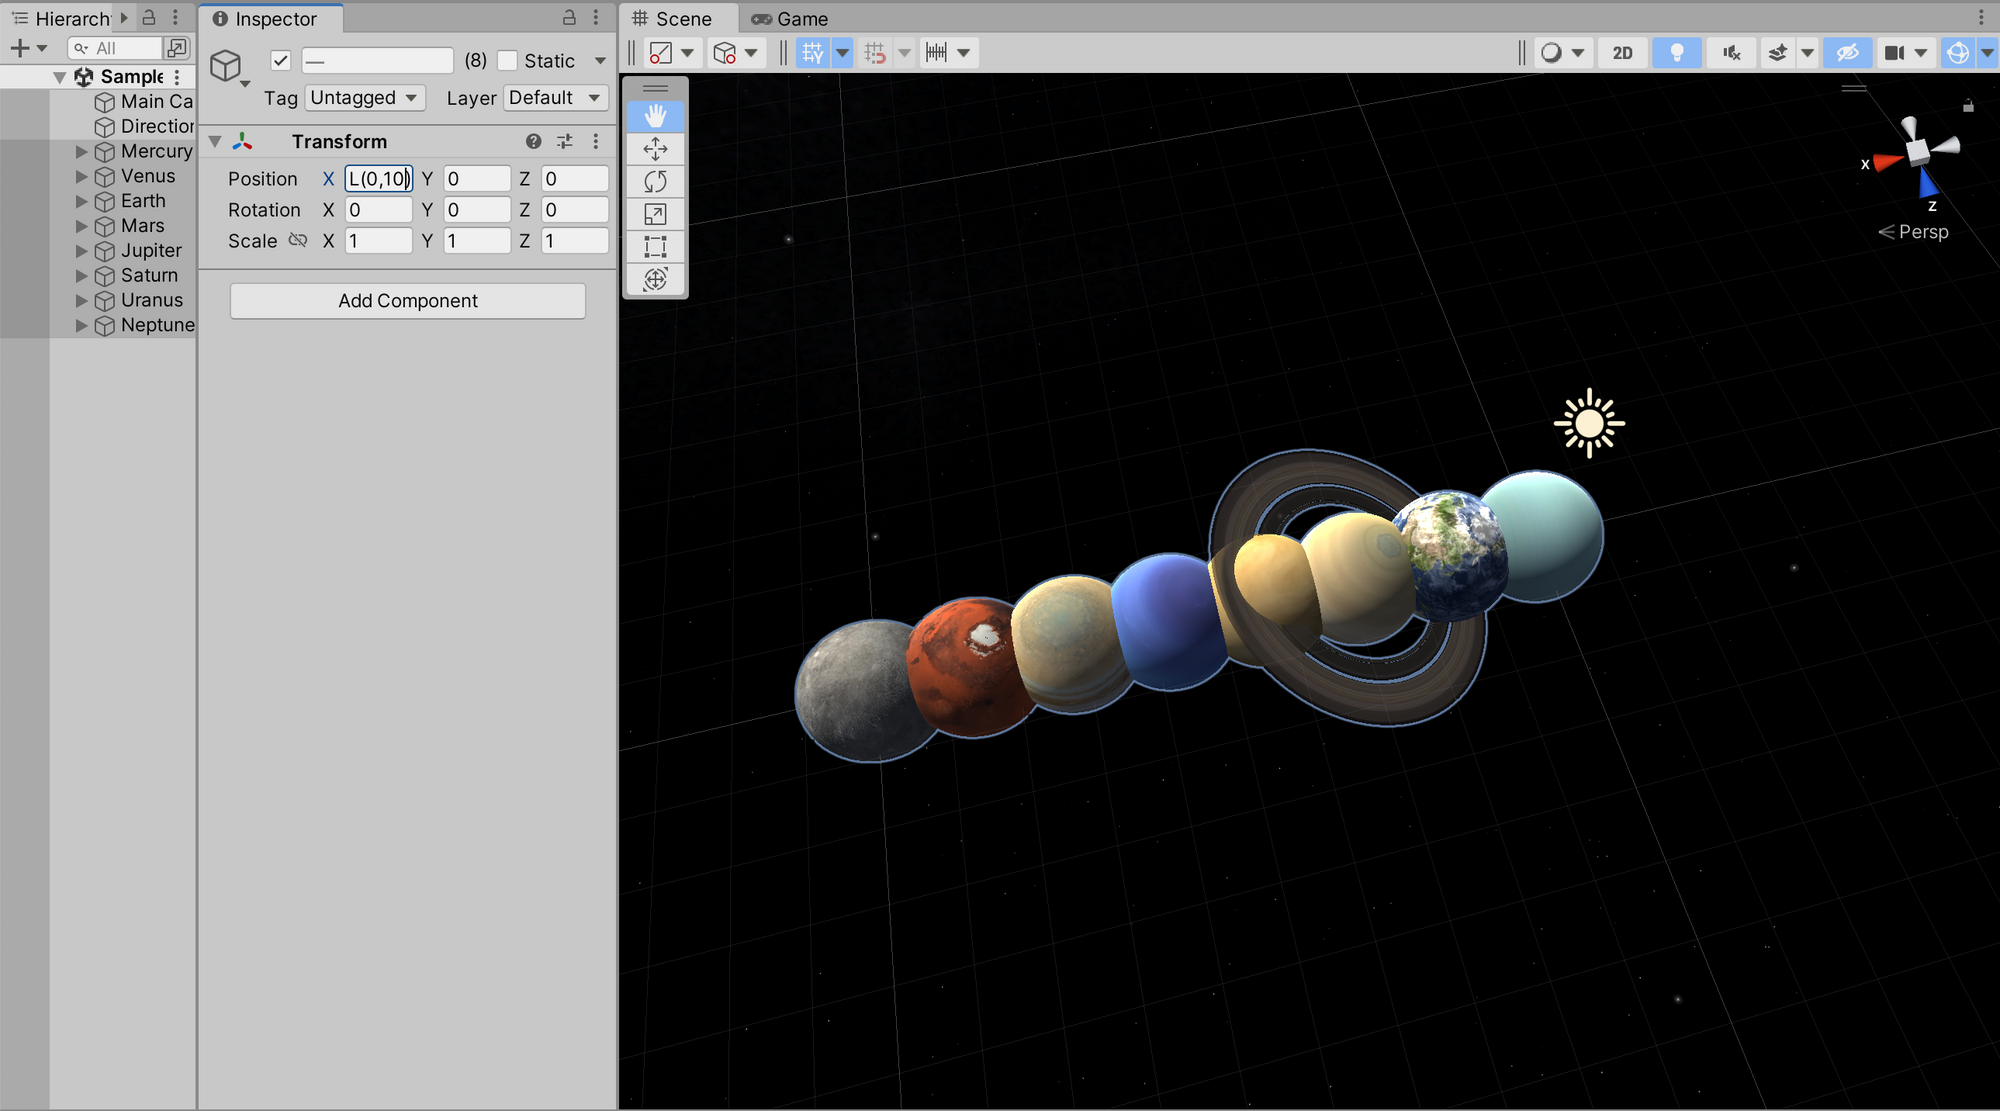The height and width of the screenshot is (1111, 2000).
Task: Enable the Static checkbox
Action: click(508, 61)
